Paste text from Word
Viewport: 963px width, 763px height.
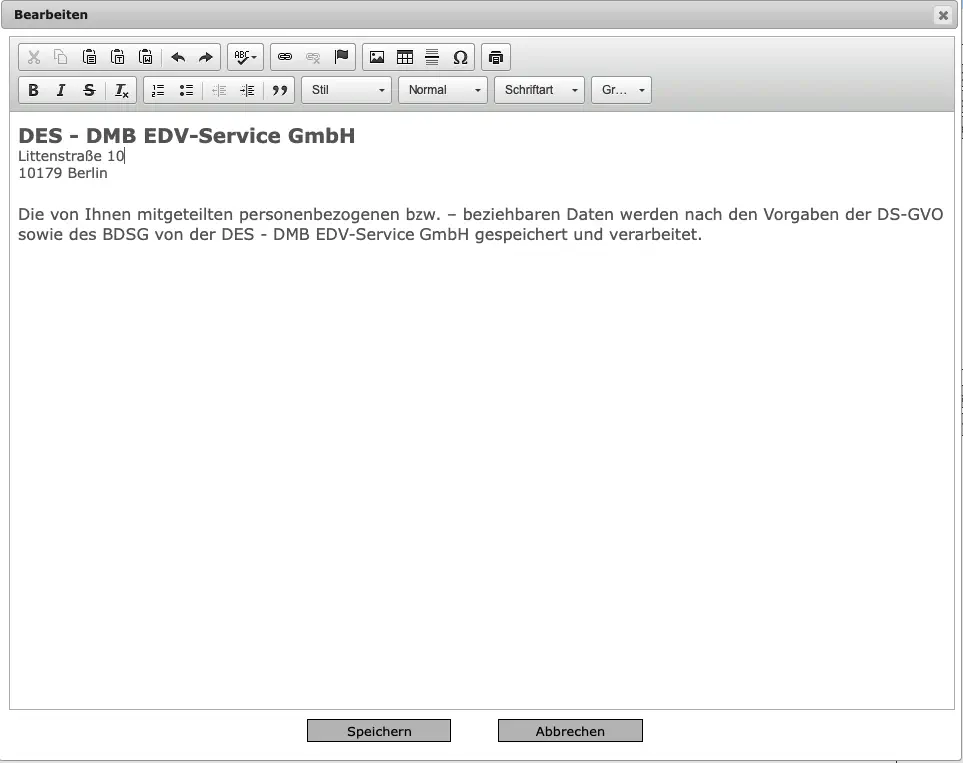coord(143,57)
